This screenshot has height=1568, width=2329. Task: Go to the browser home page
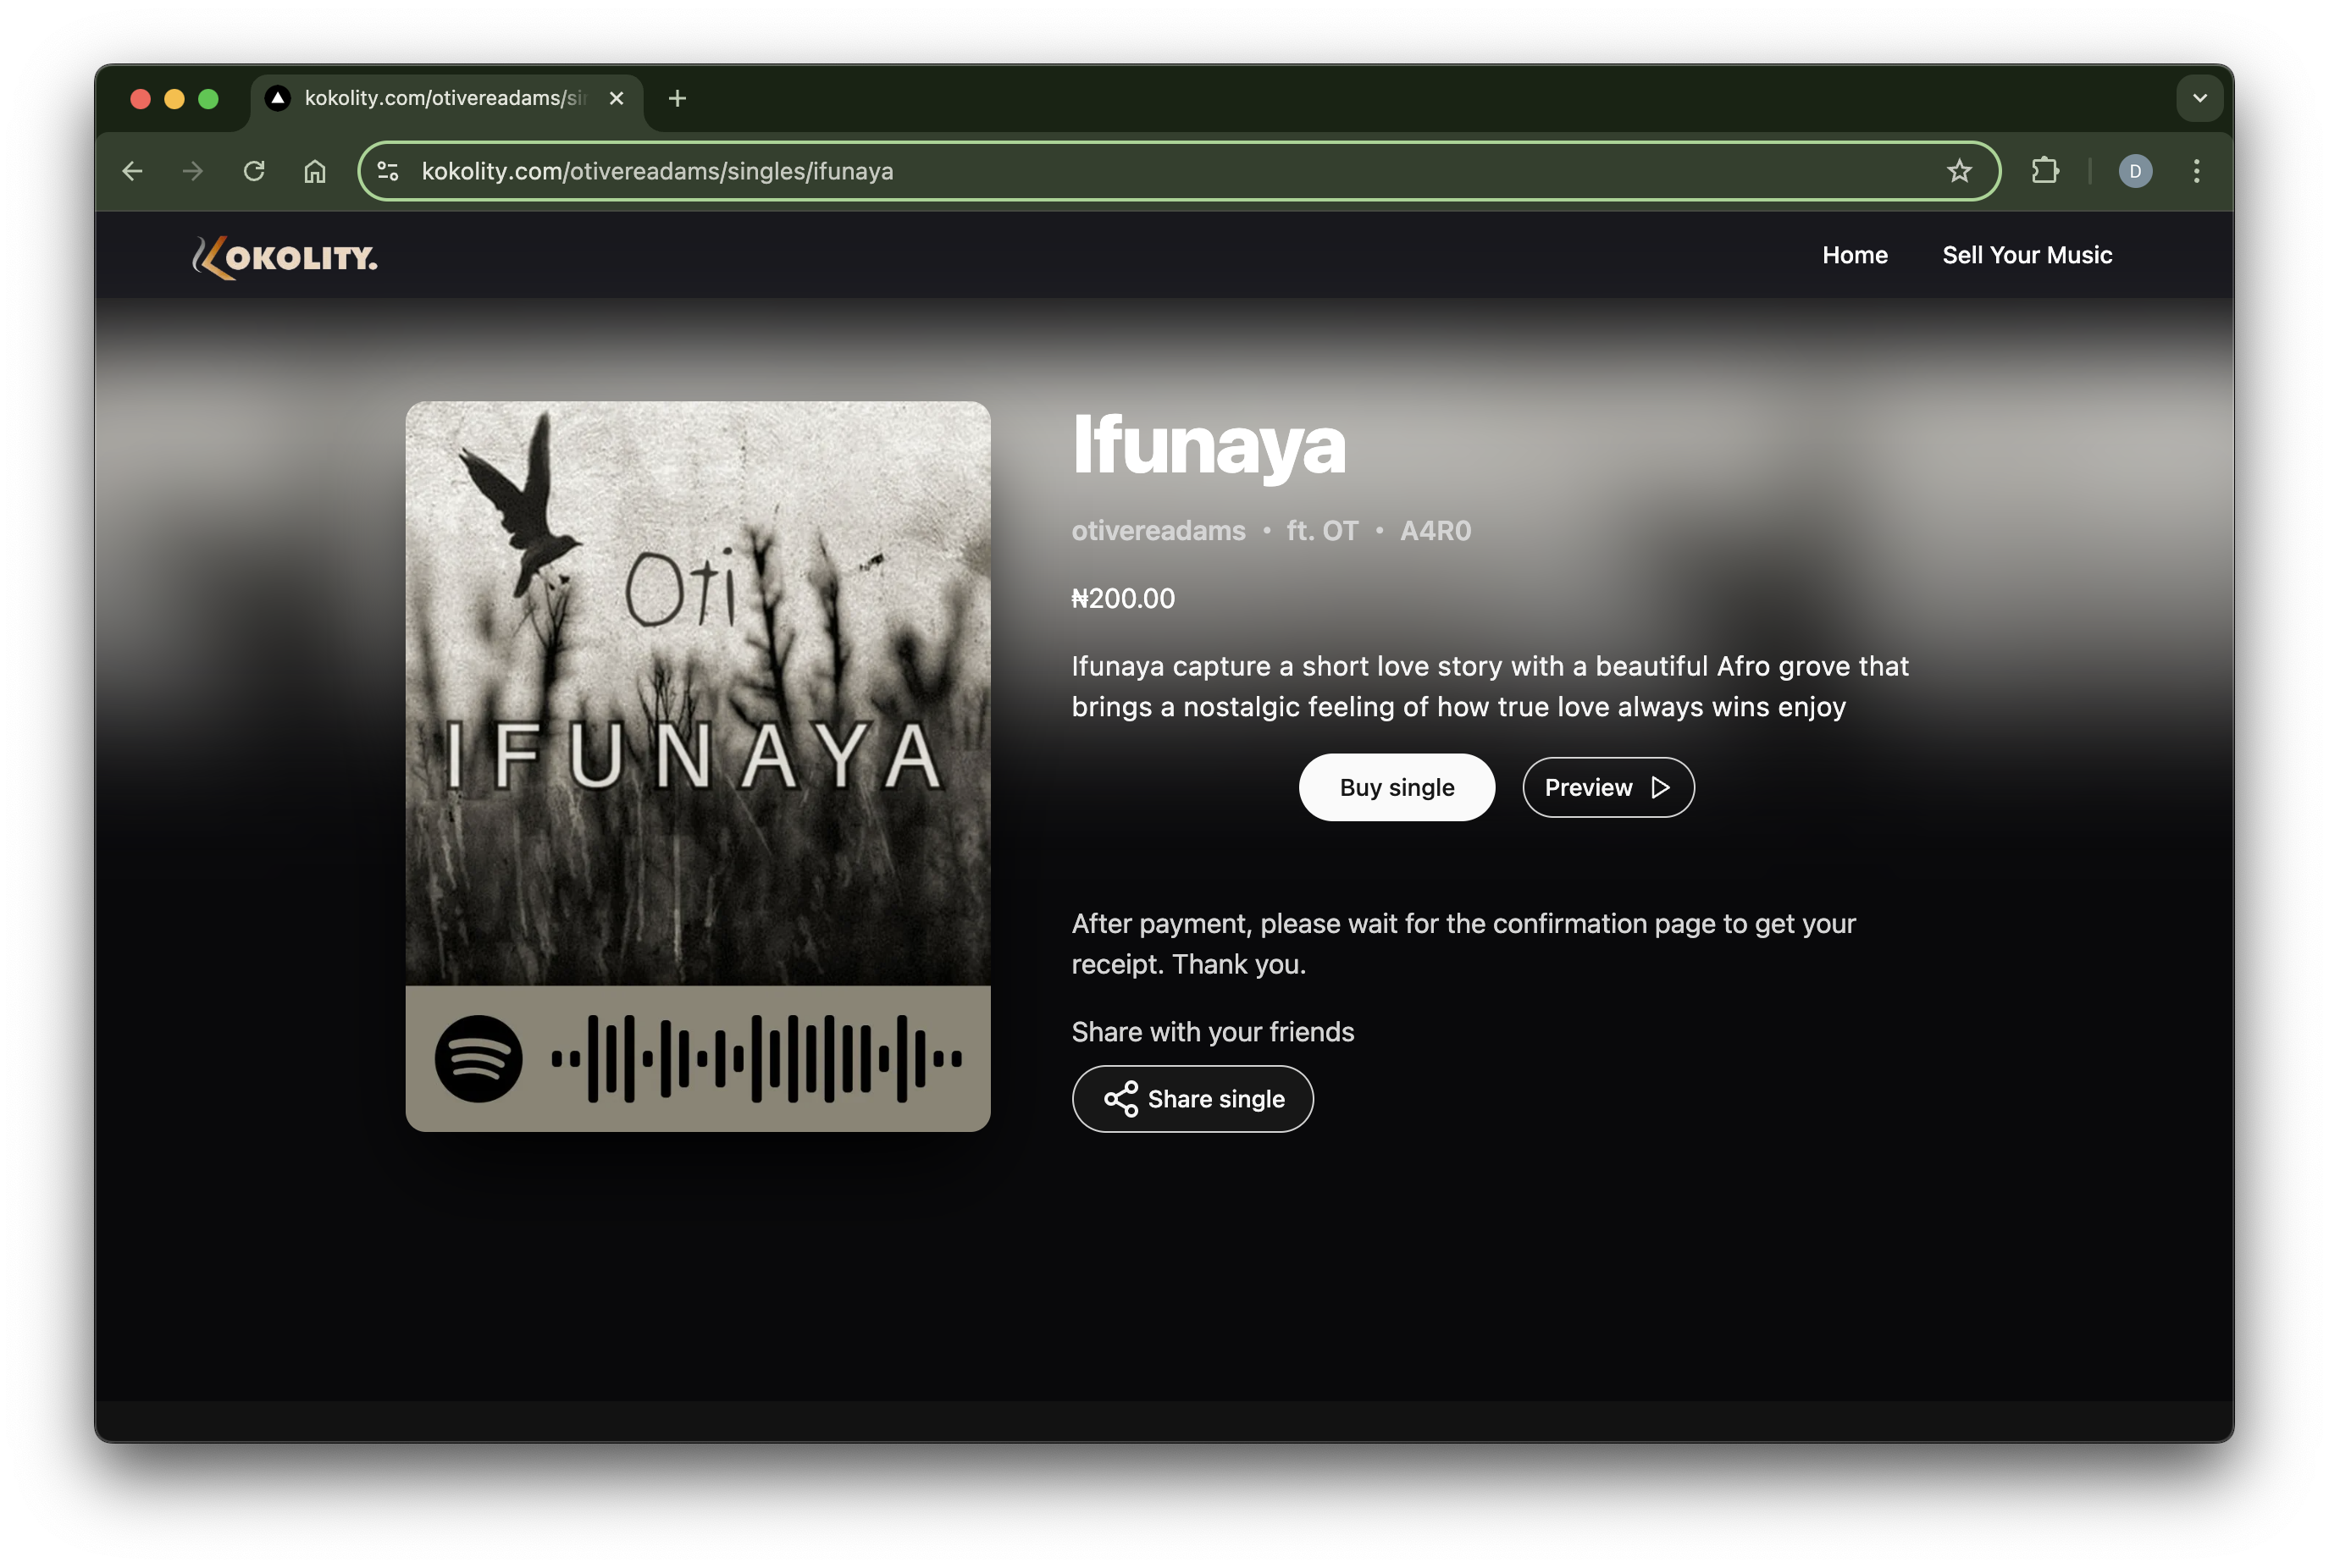[x=315, y=171]
